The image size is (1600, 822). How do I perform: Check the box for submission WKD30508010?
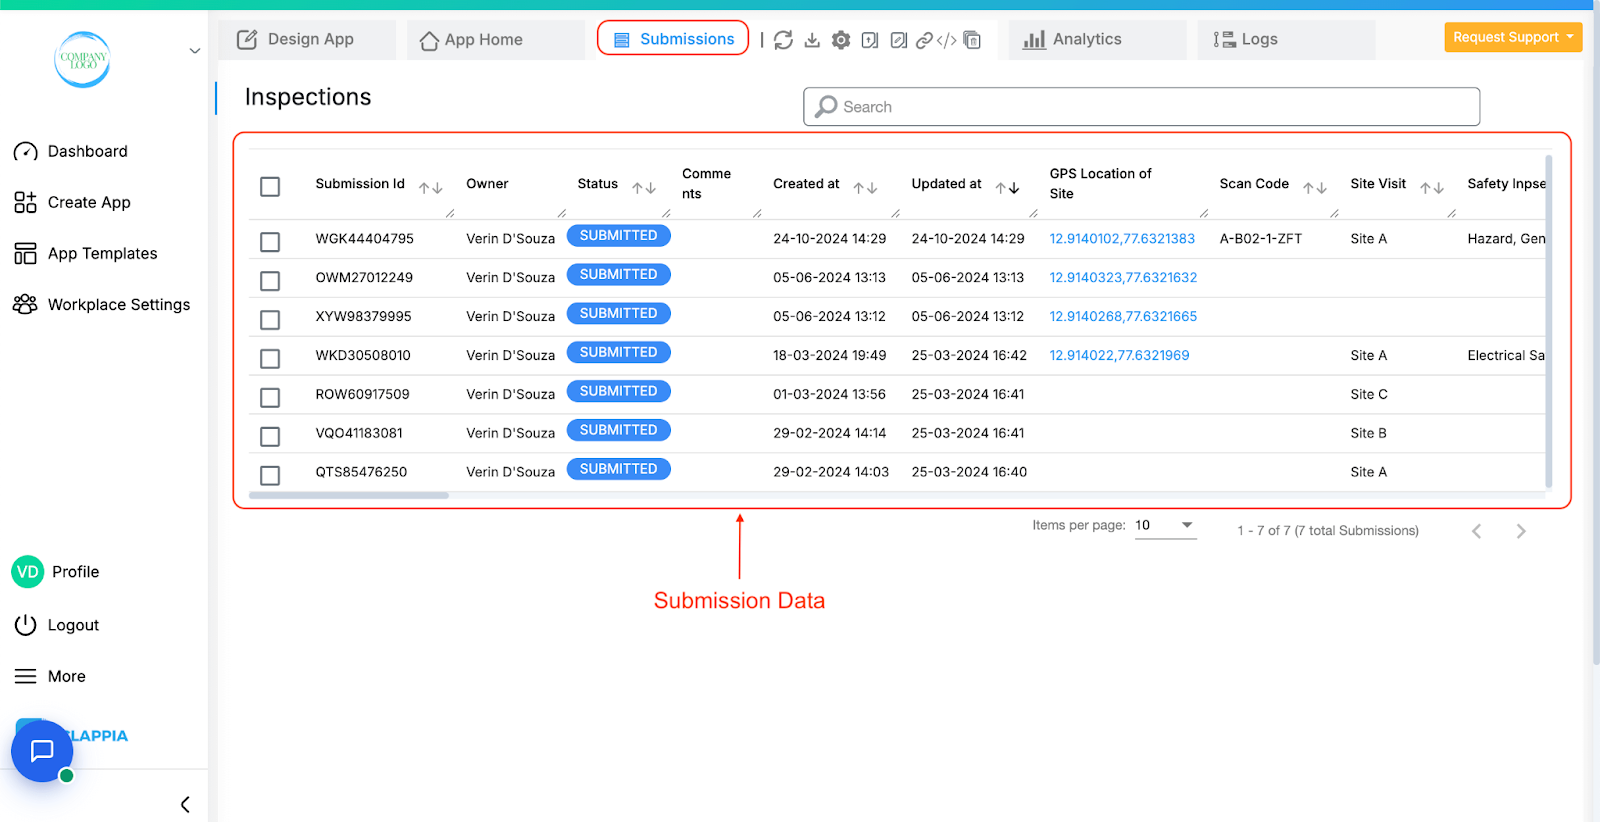(x=270, y=358)
